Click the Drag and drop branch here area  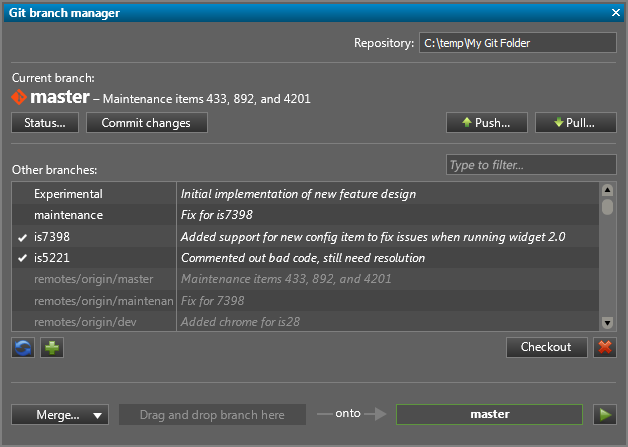[212, 415]
